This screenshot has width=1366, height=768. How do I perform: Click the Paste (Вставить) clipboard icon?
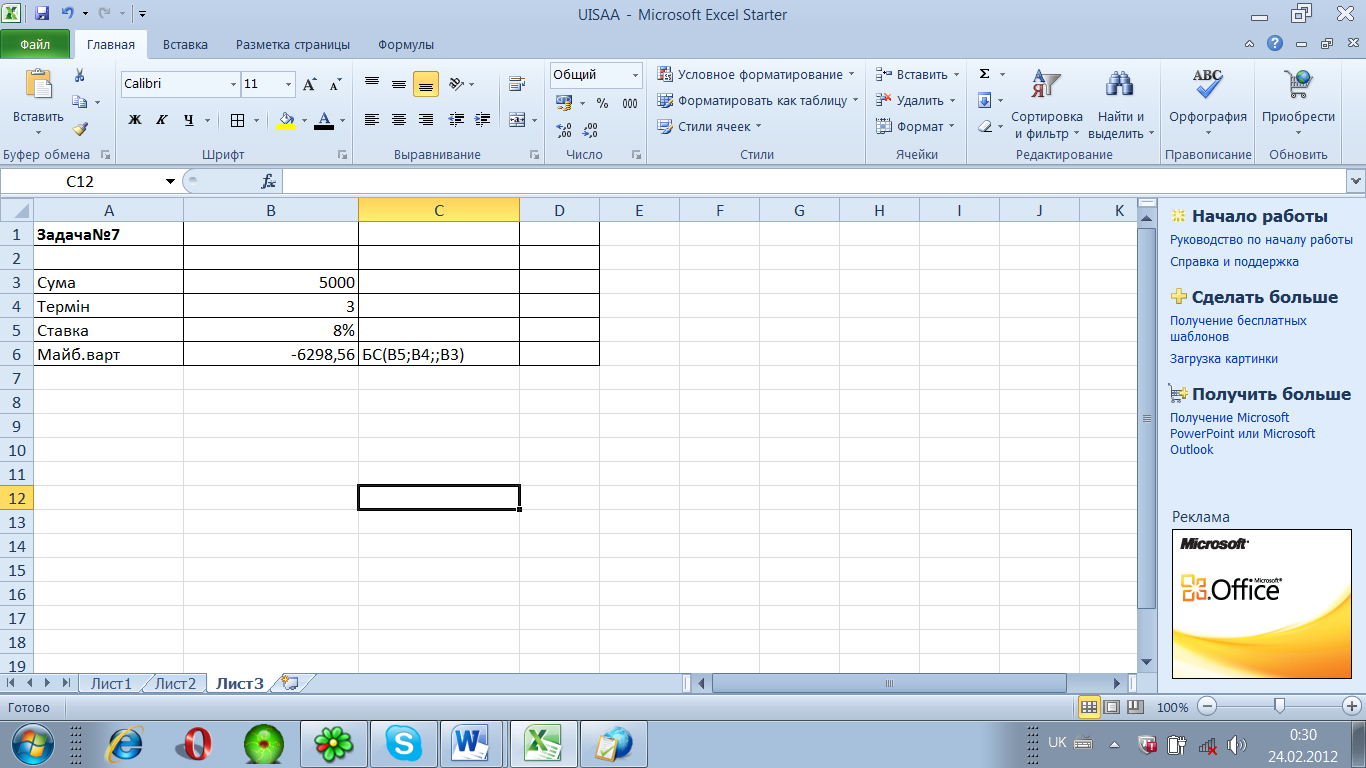(38, 85)
